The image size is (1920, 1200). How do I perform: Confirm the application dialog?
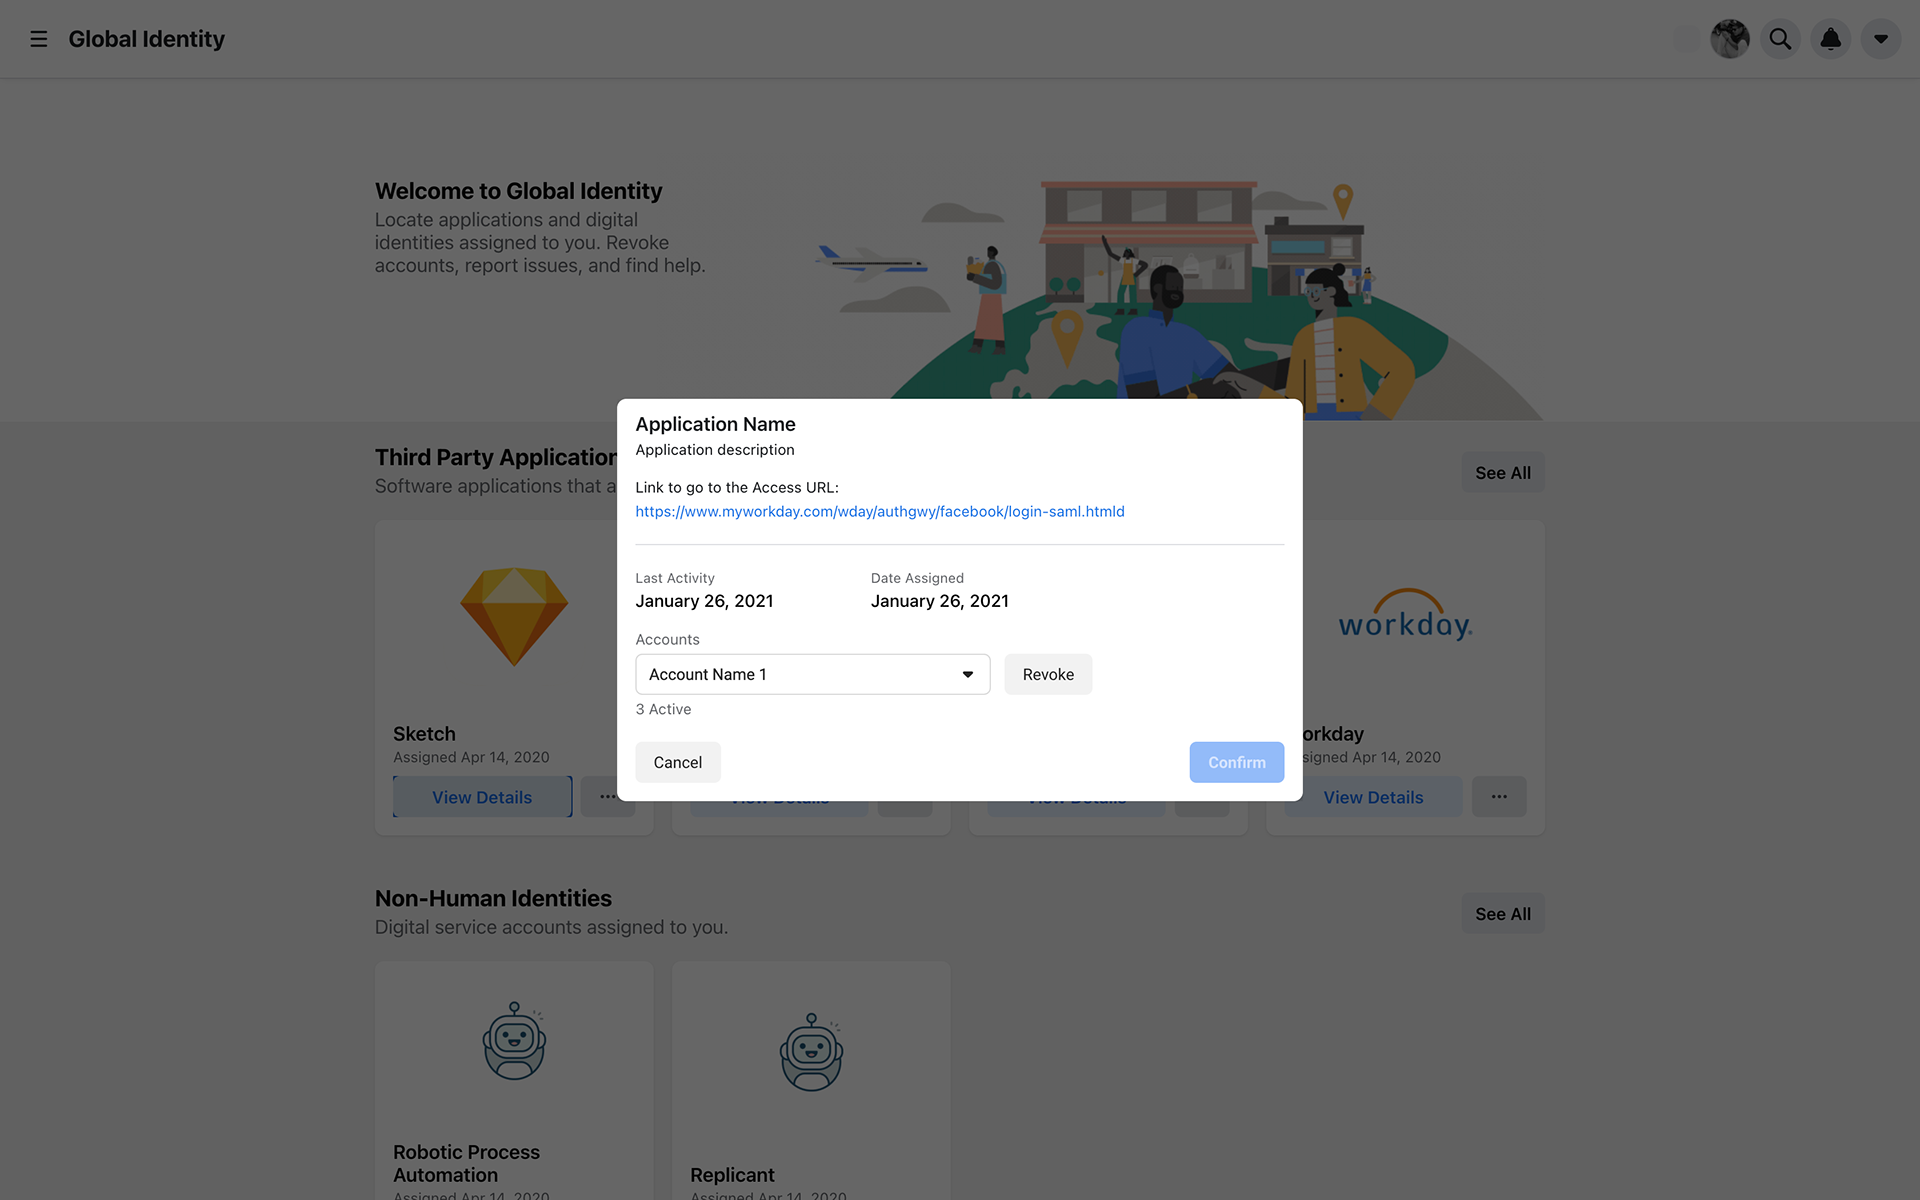pyautogui.click(x=1236, y=762)
